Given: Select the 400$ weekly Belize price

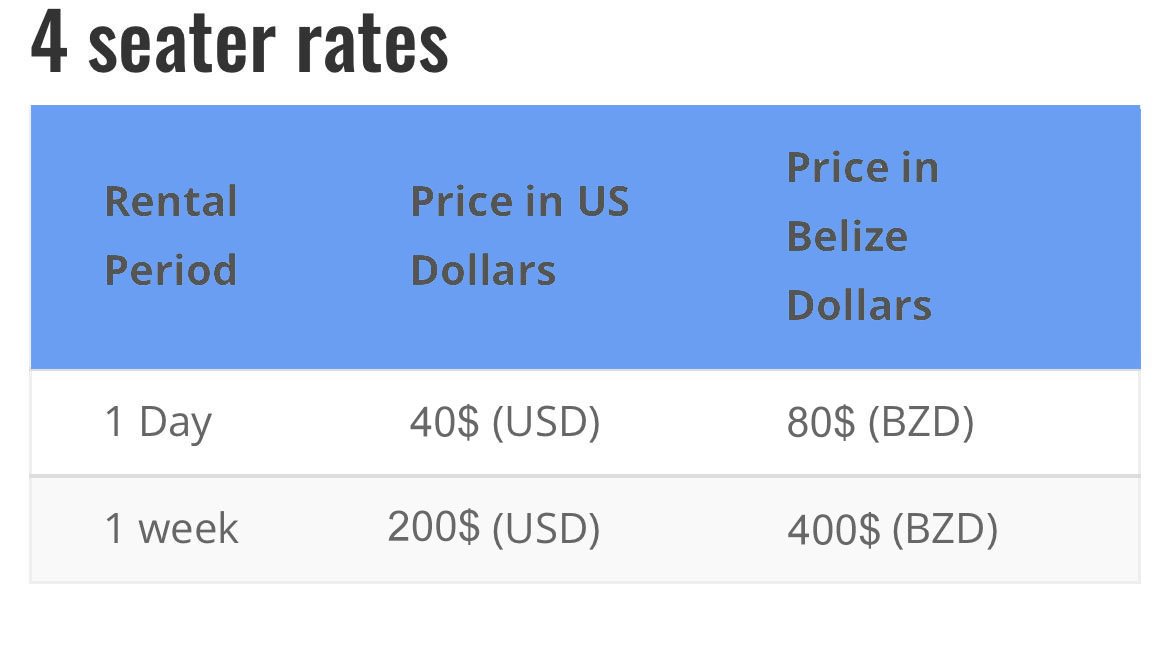Looking at the screenshot, I should 892,528.
